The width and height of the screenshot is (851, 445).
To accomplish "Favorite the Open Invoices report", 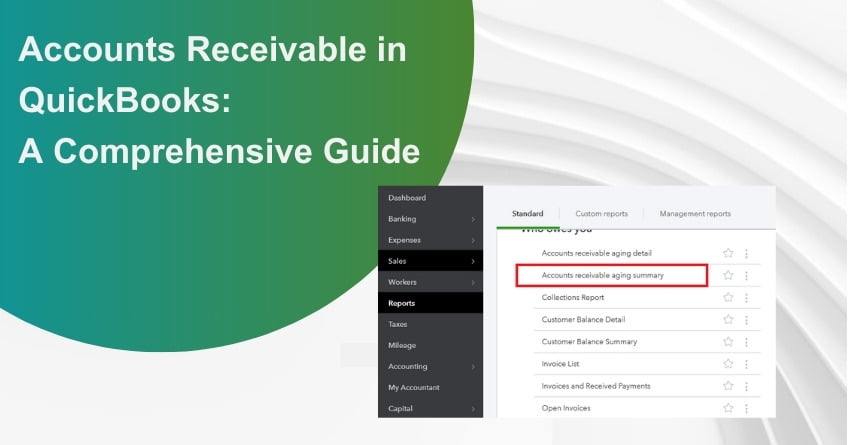I will (x=728, y=408).
